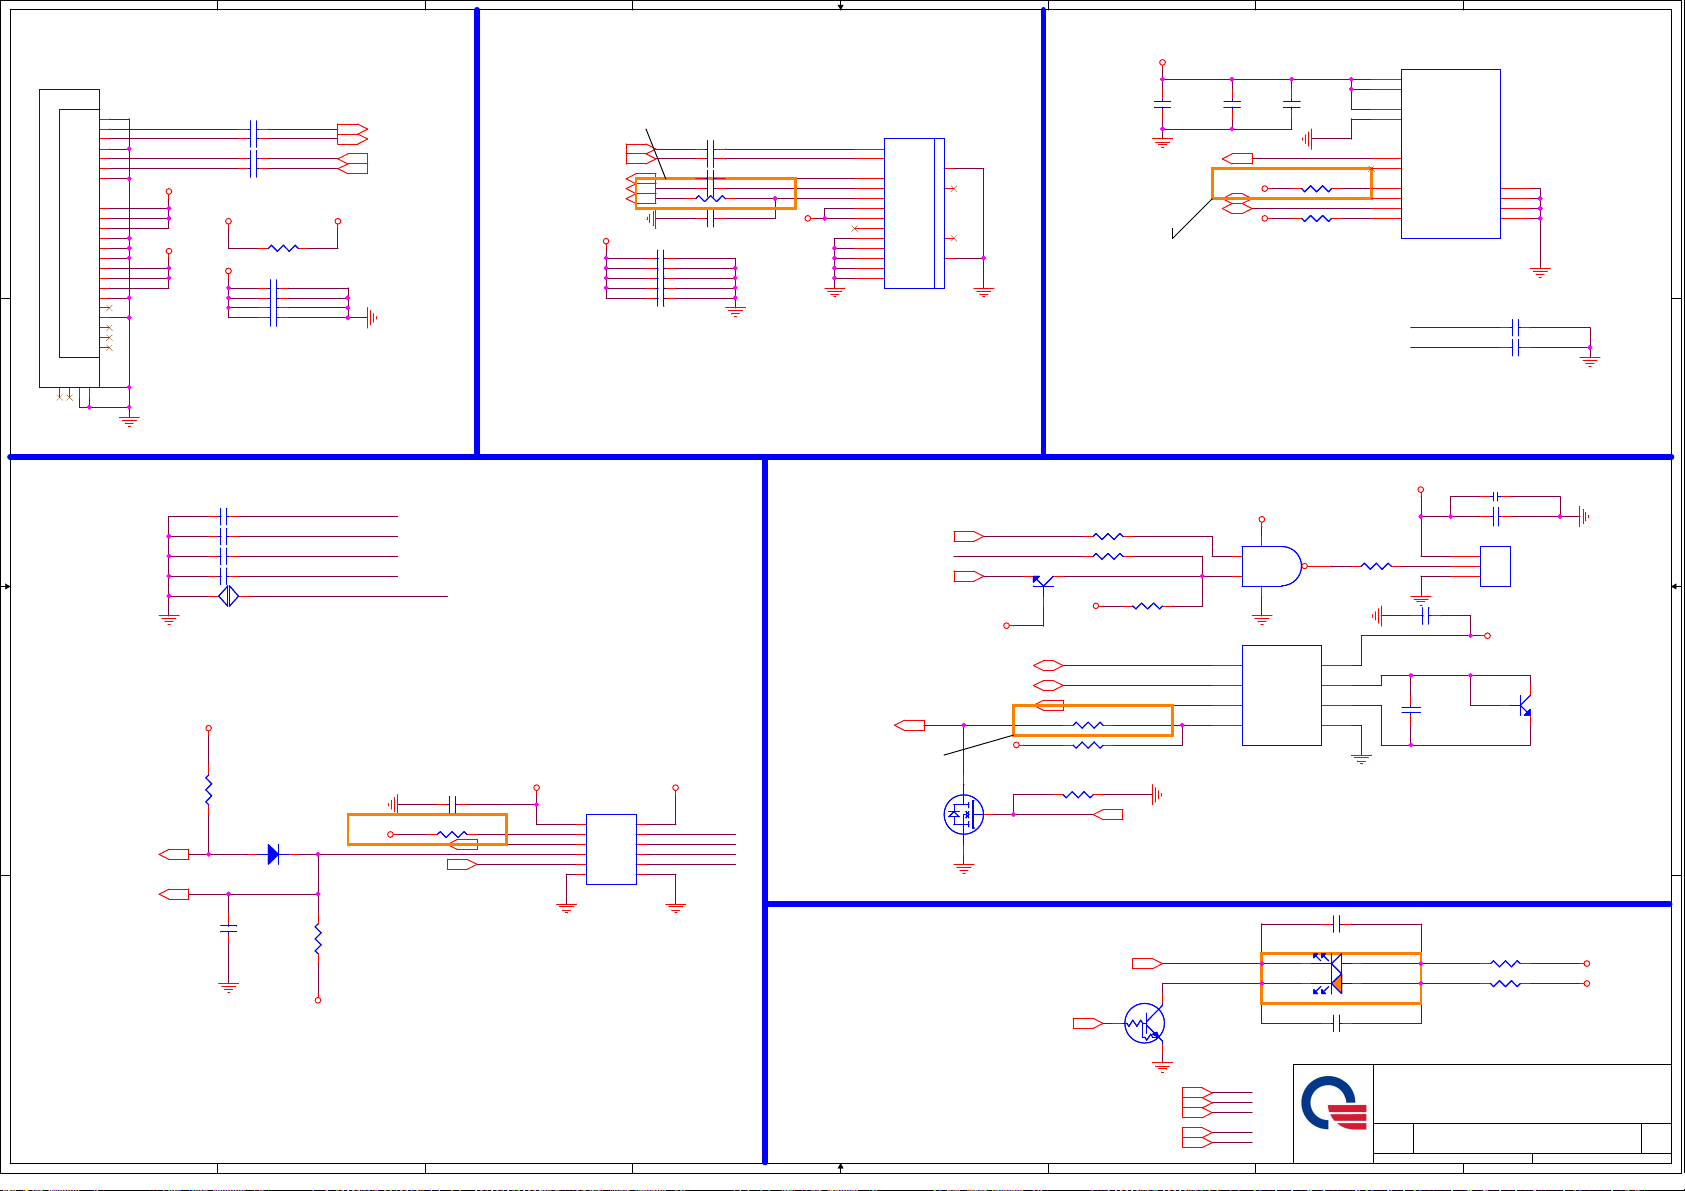Image resolution: width=1685 pixels, height=1191 pixels.
Task: Select the diamond-shaped component below the capacitor stack
Action: coord(228,596)
